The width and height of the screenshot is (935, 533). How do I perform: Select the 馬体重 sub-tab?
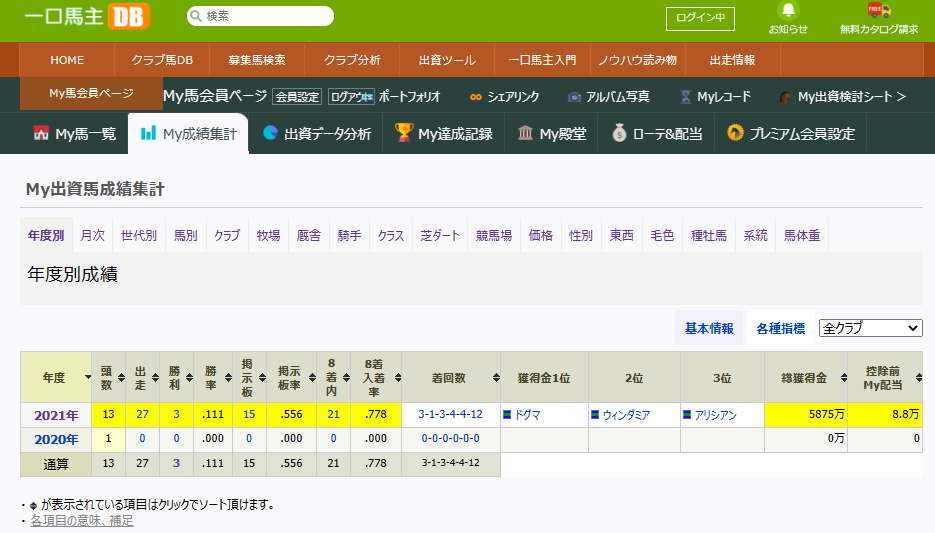tap(802, 235)
